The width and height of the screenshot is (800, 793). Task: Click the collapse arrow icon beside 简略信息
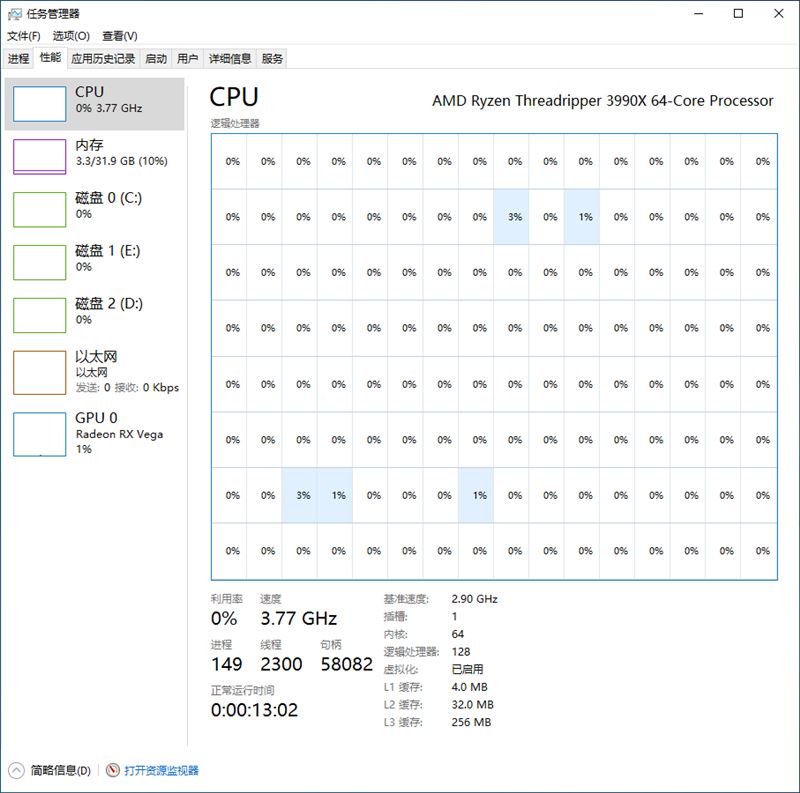click(x=16, y=770)
